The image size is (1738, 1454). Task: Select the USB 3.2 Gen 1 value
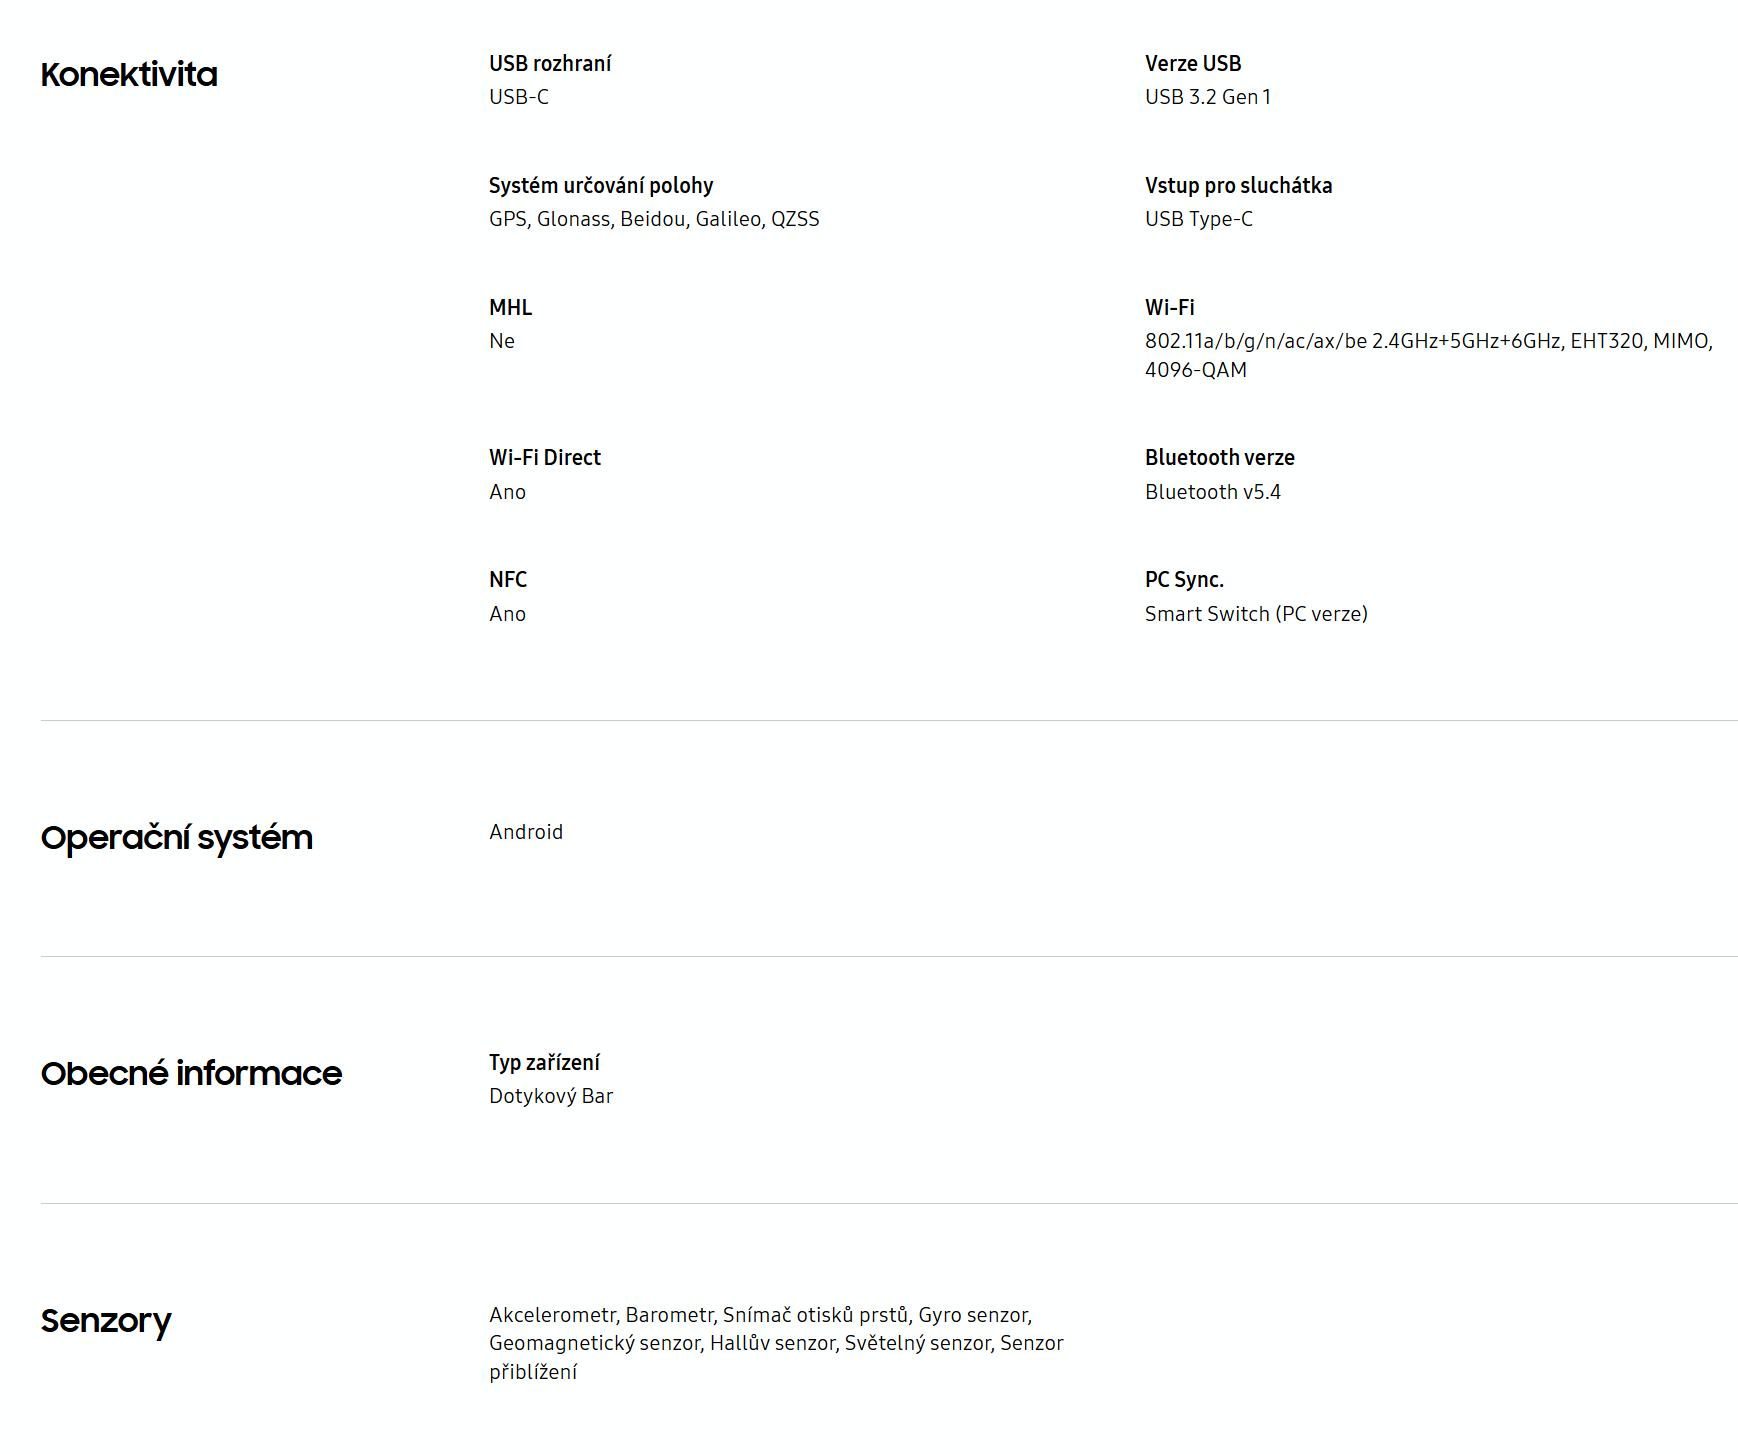point(1208,97)
